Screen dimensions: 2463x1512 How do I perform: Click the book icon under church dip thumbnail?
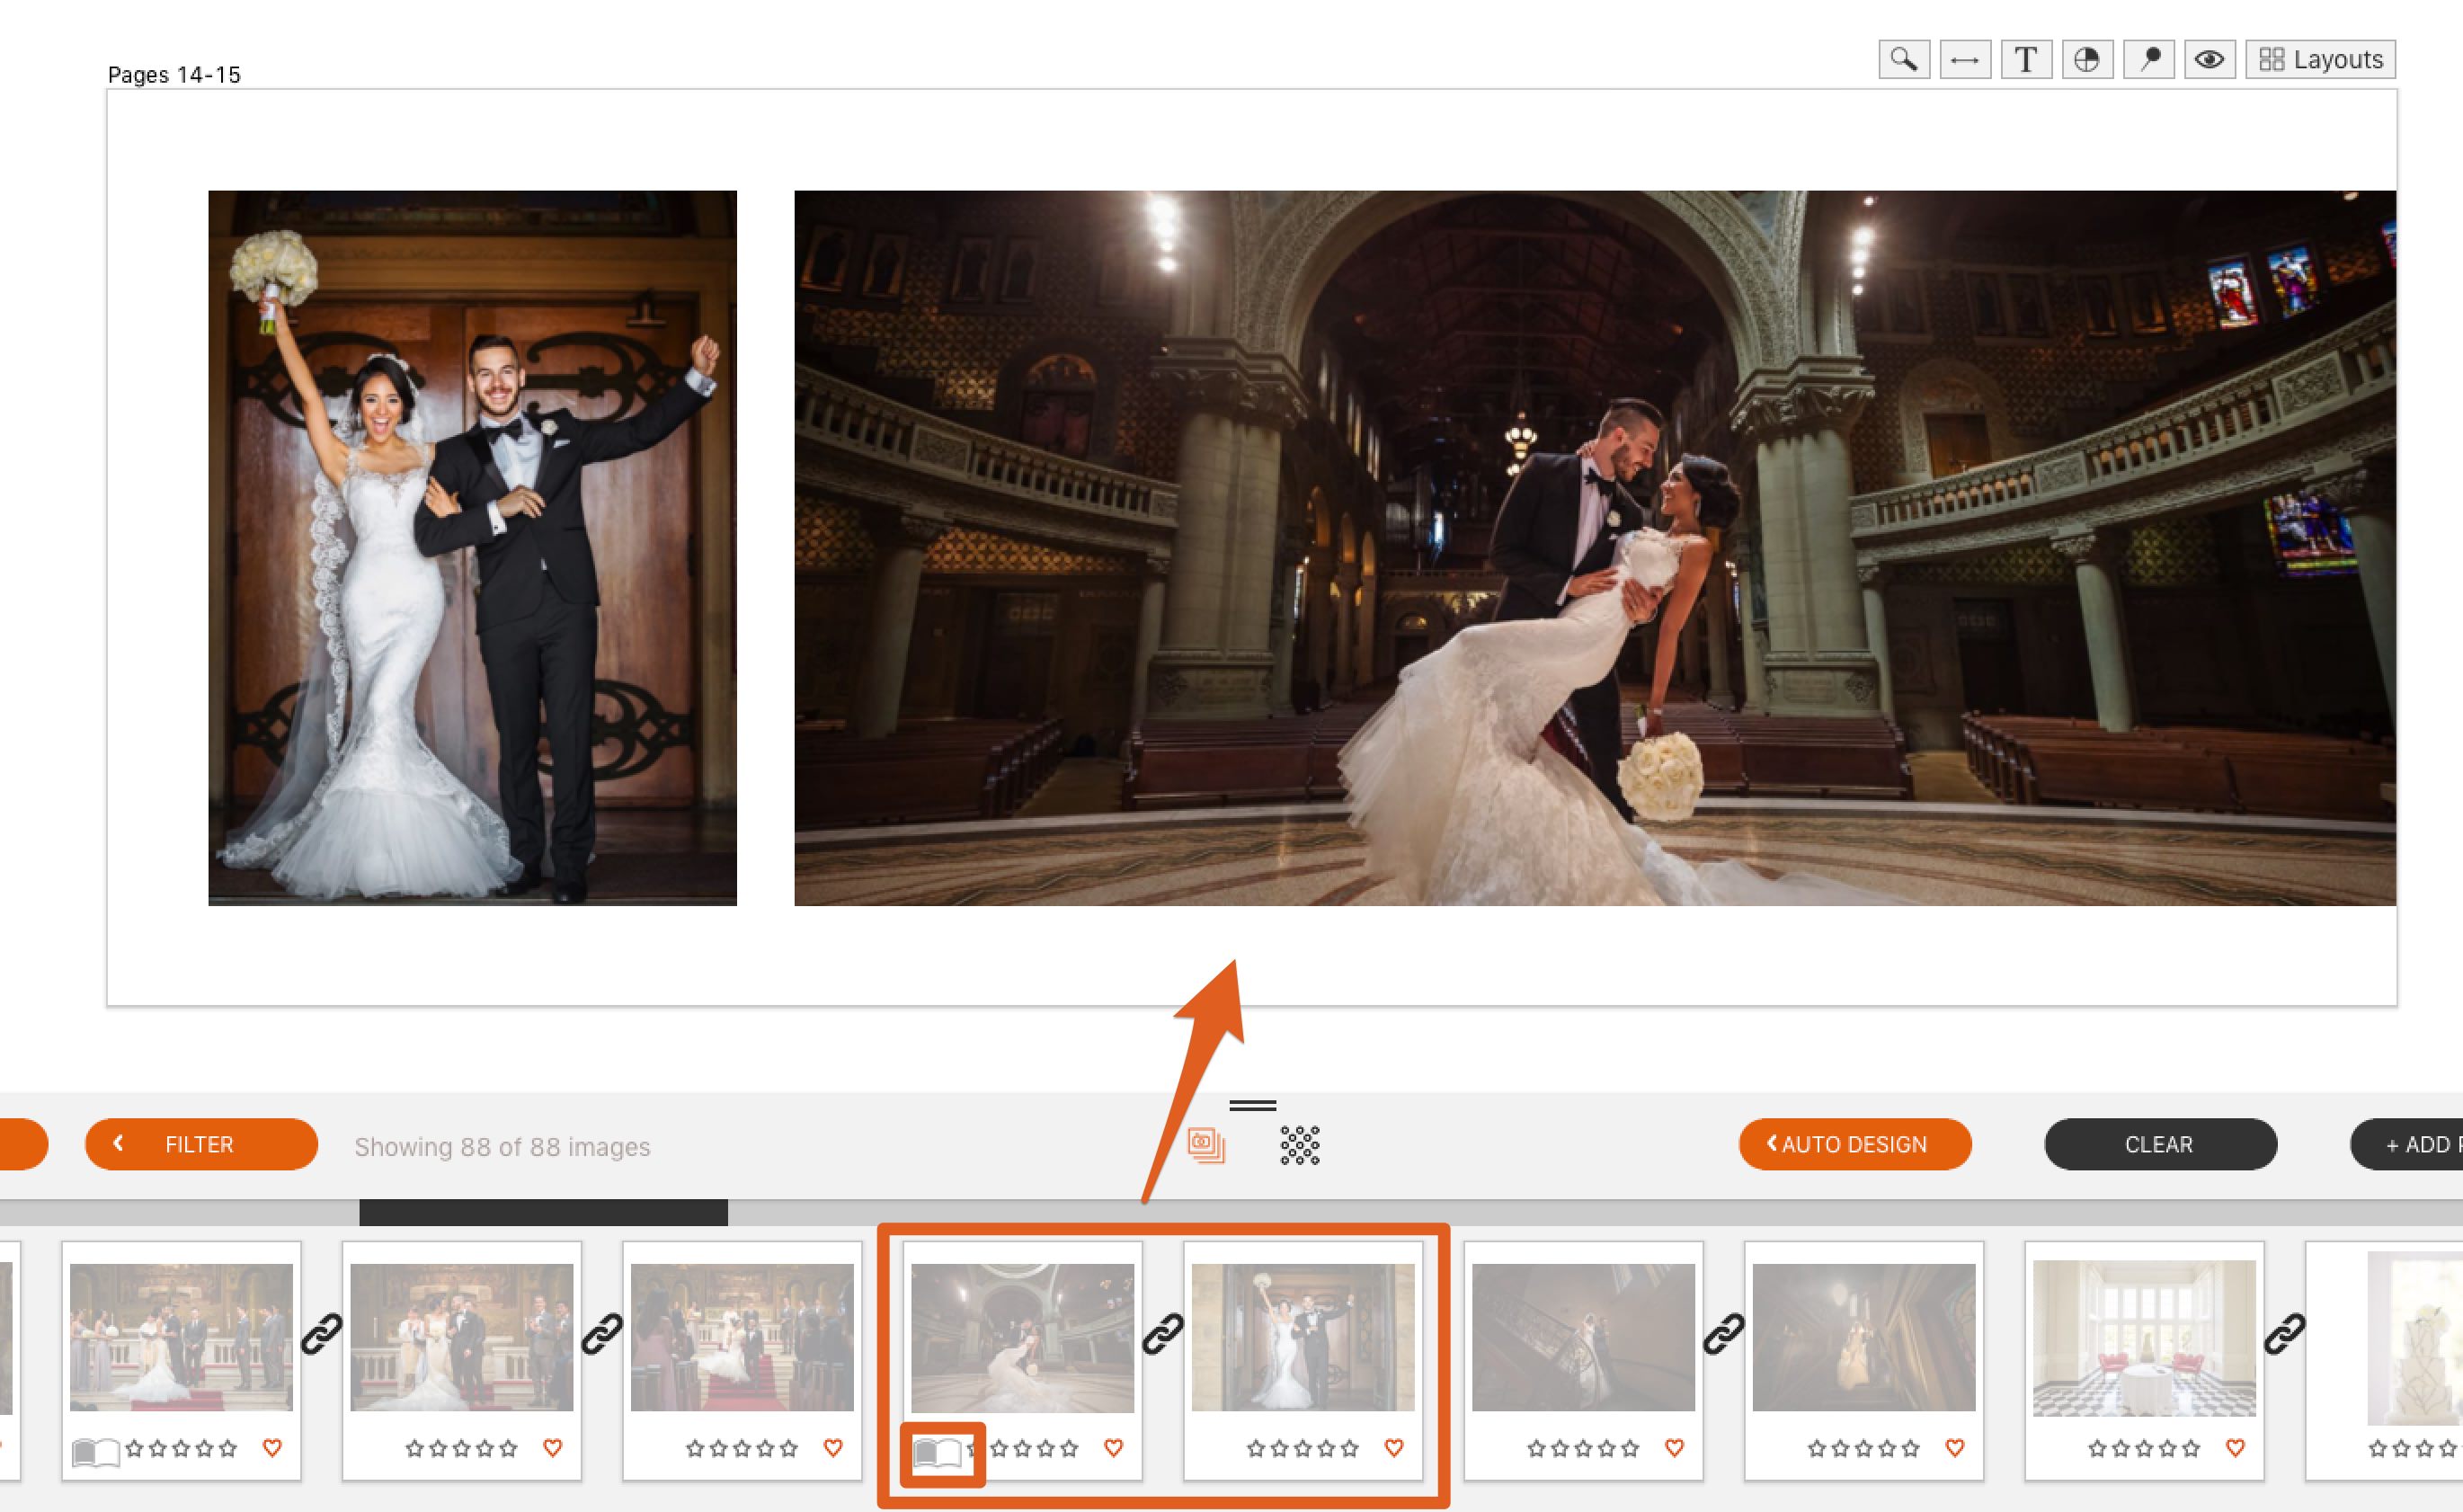pos(937,1451)
